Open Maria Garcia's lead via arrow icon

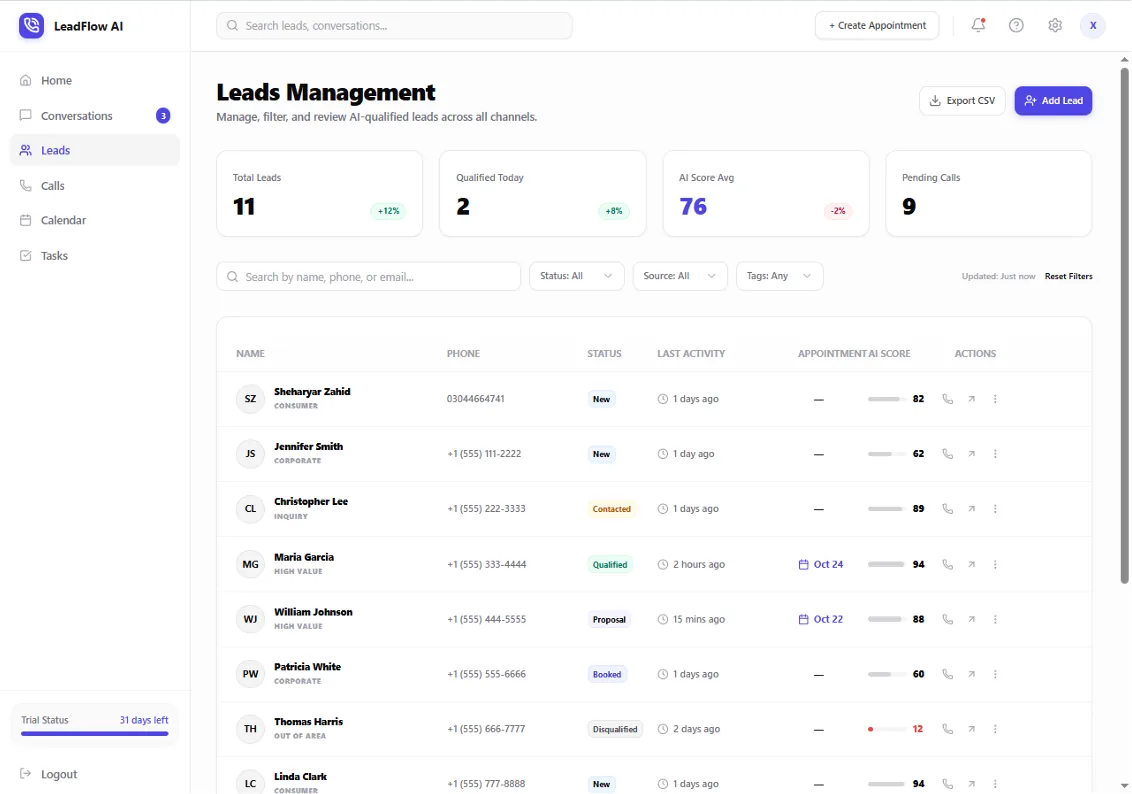972,564
